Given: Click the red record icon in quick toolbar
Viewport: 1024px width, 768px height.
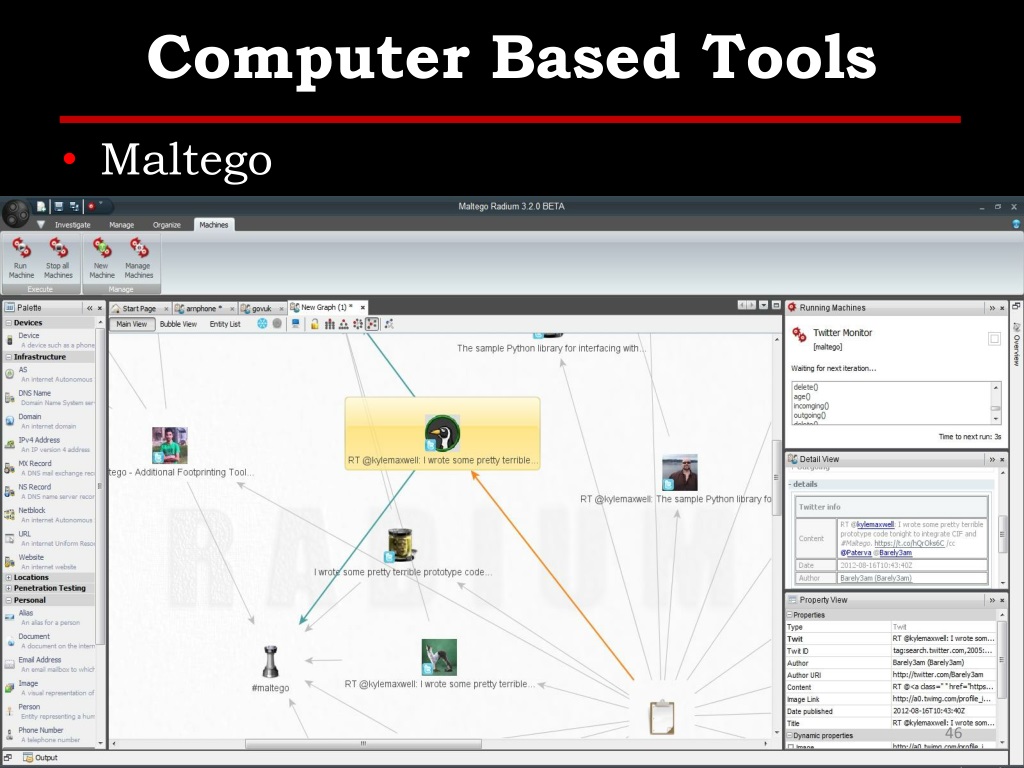Looking at the screenshot, I should pyautogui.click(x=91, y=206).
